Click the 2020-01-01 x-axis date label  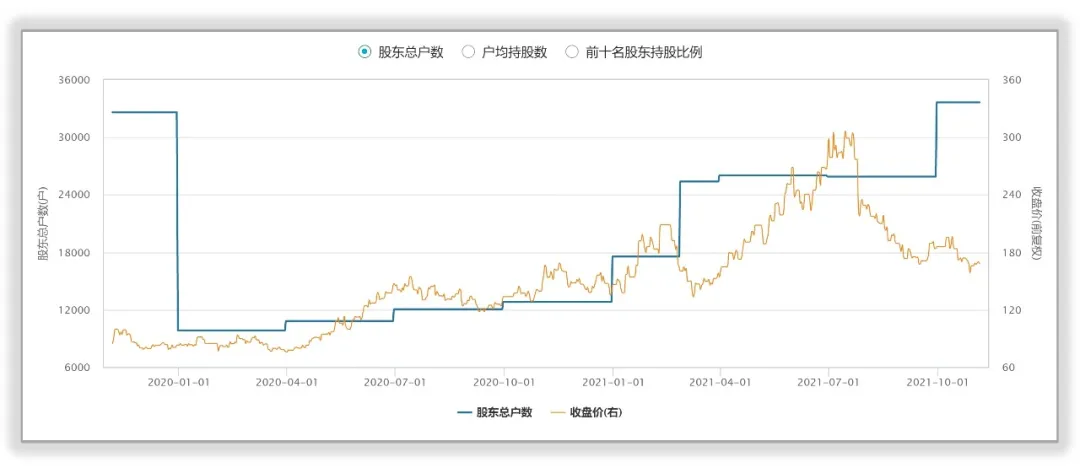tap(178, 381)
